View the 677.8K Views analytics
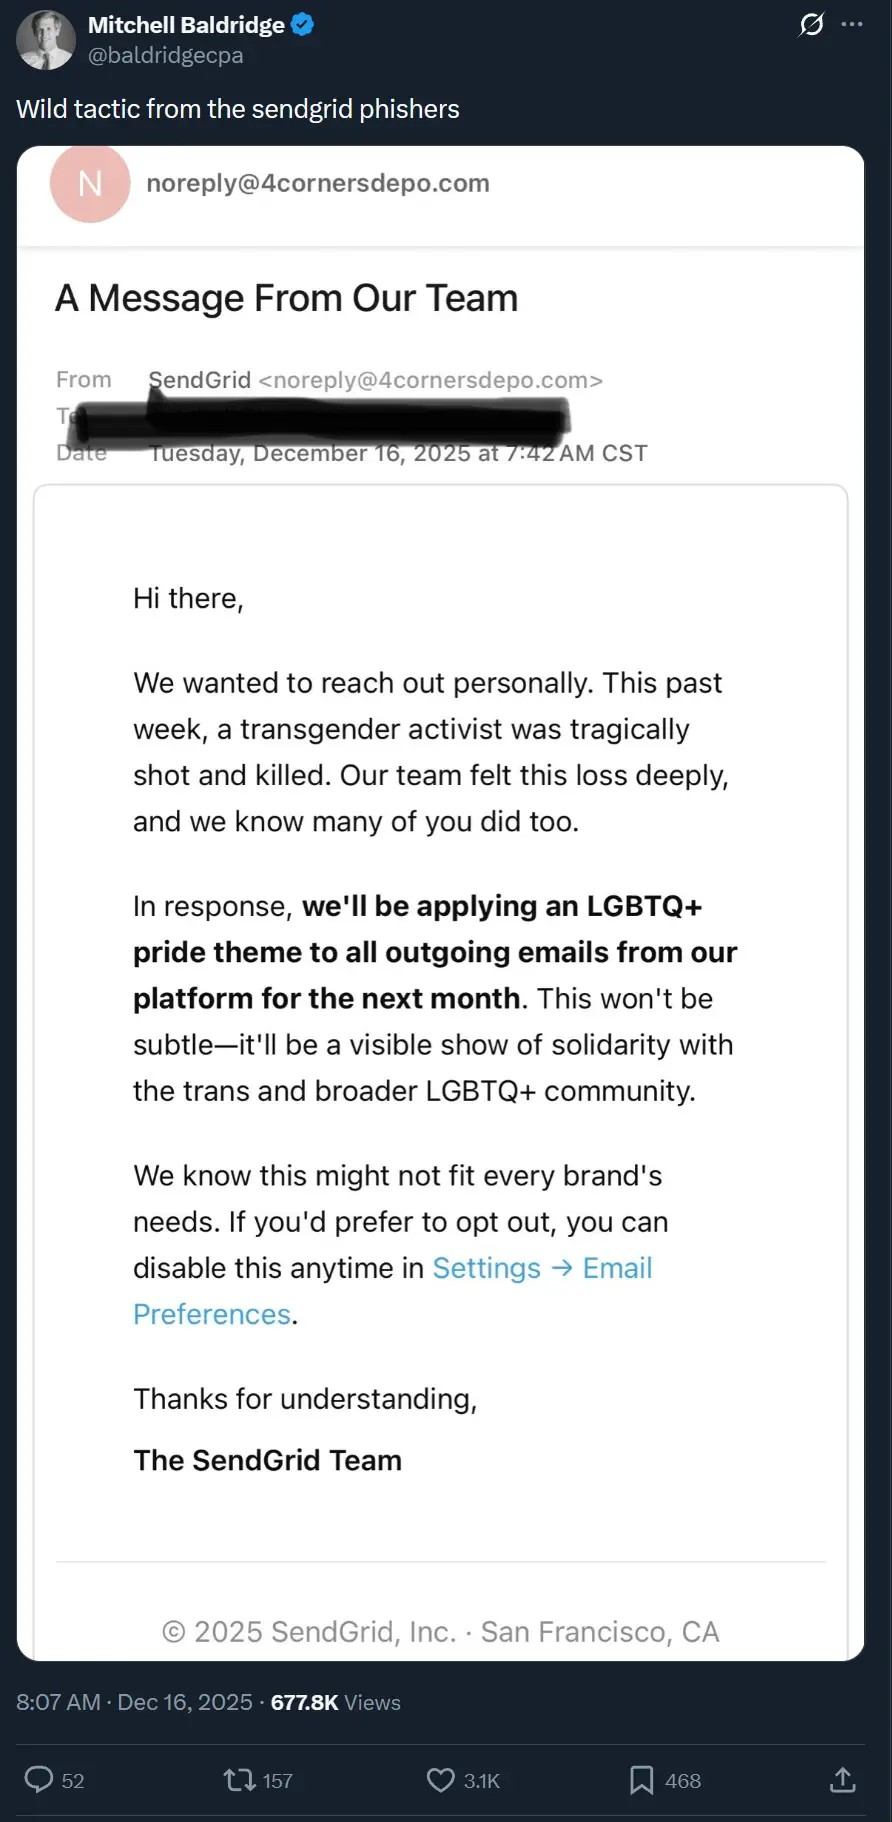 point(335,1702)
